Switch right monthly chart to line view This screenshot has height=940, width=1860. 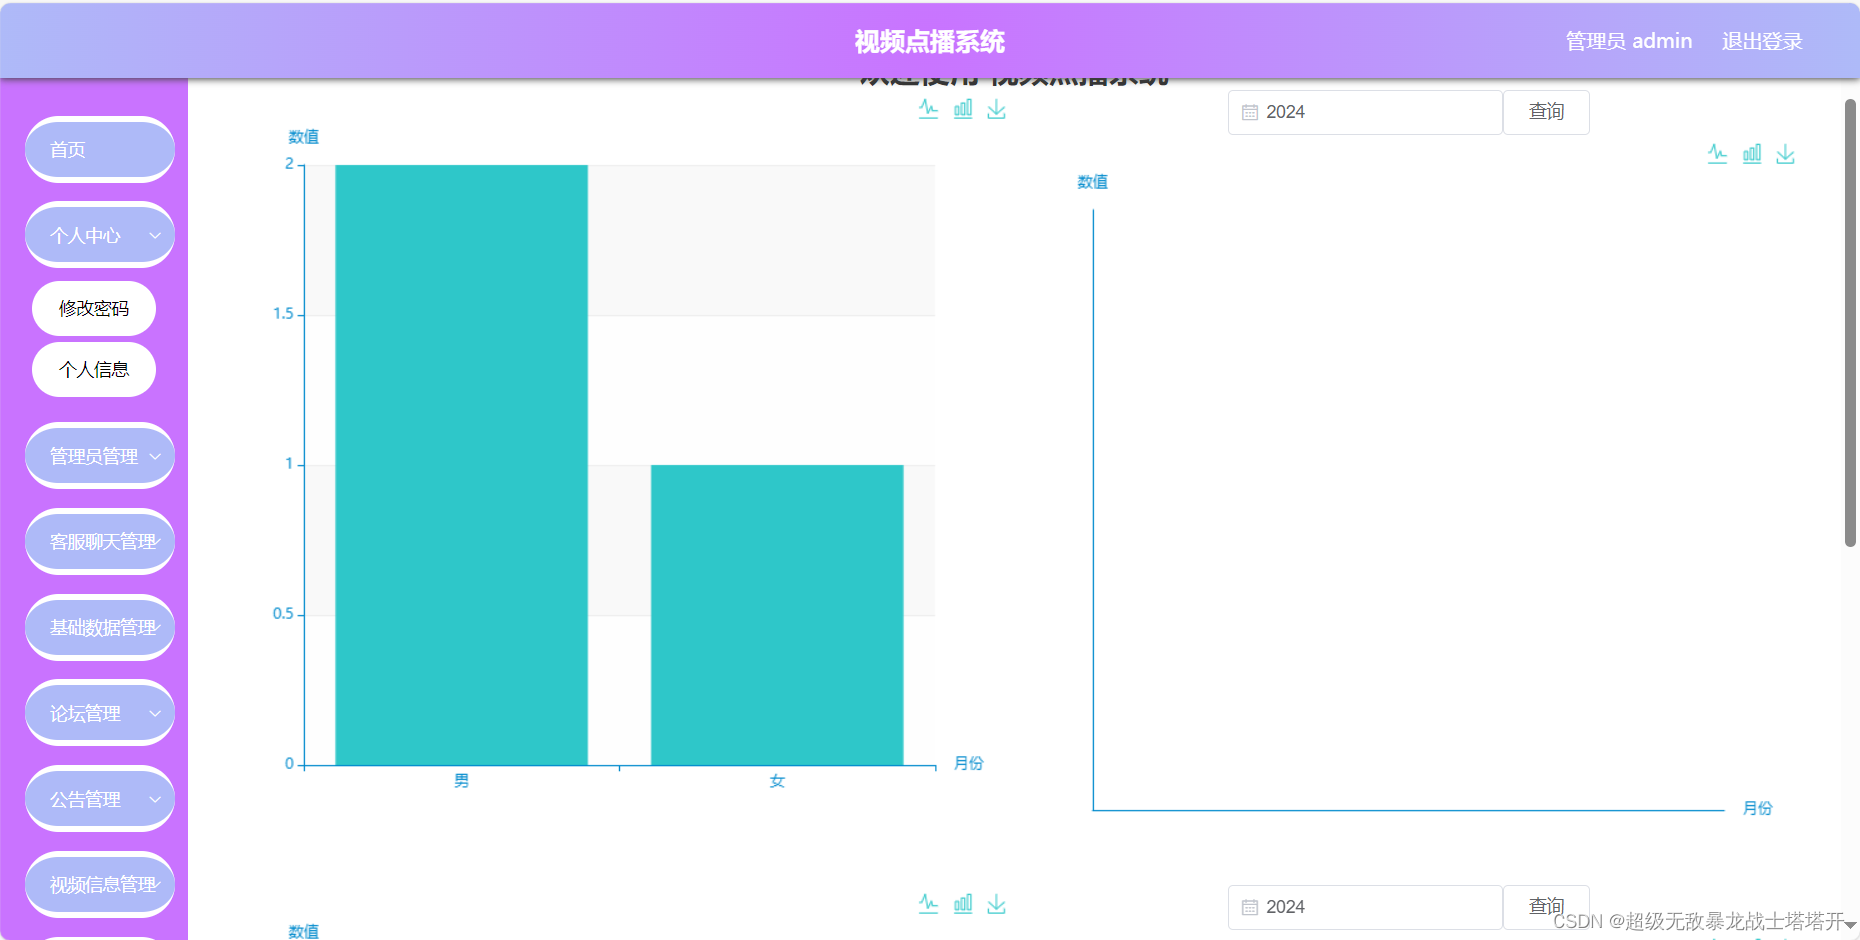(1717, 154)
